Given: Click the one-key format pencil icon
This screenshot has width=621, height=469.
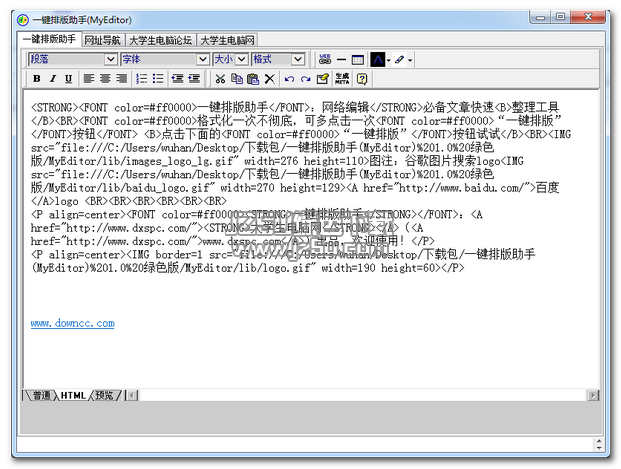Looking at the screenshot, I should point(323,79).
